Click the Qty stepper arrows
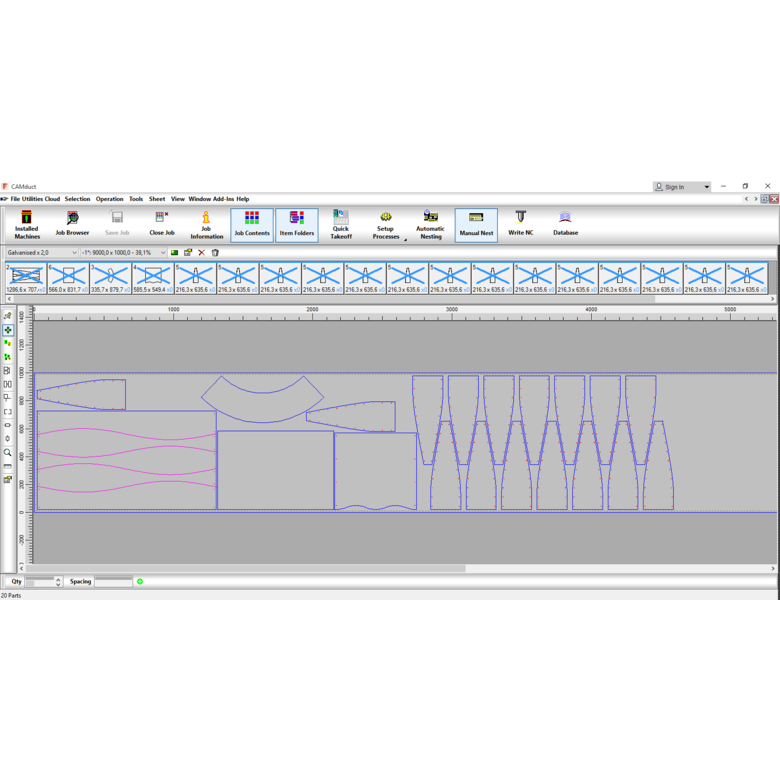 click(x=58, y=582)
